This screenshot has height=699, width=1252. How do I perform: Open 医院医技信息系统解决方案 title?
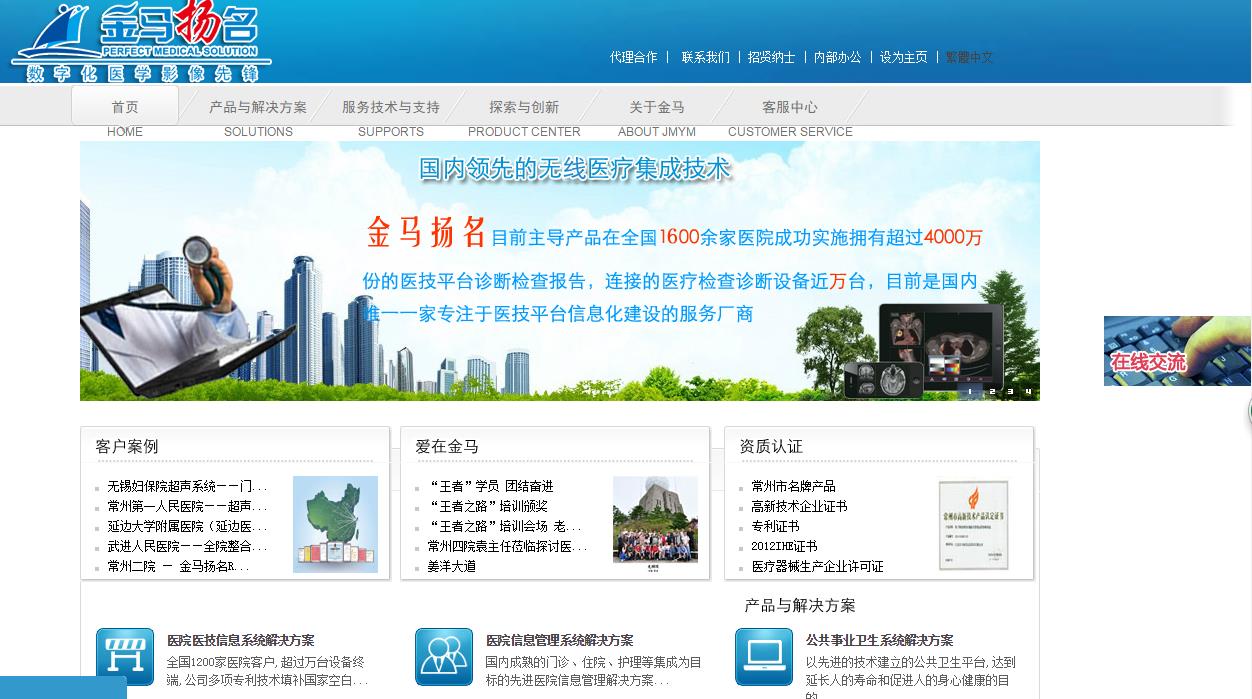point(240,640)
